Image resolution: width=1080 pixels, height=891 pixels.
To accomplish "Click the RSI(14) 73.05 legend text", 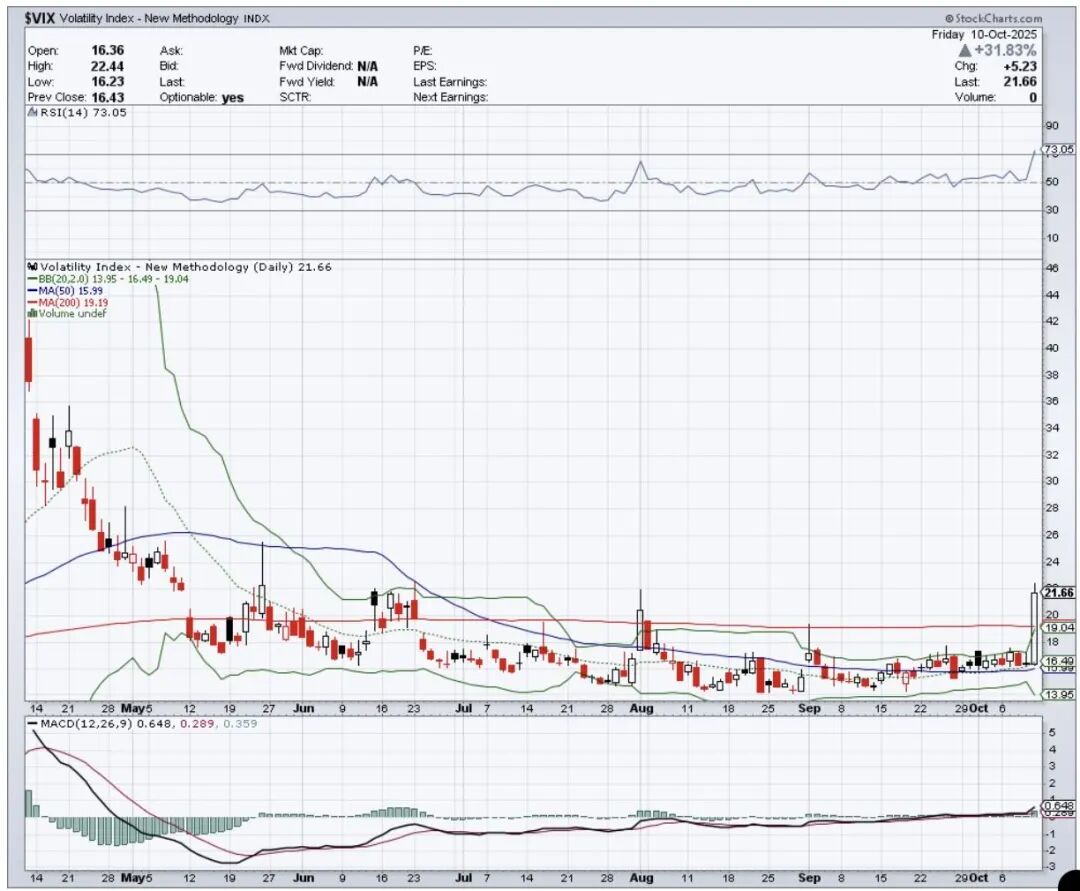I will pos(83,112).
